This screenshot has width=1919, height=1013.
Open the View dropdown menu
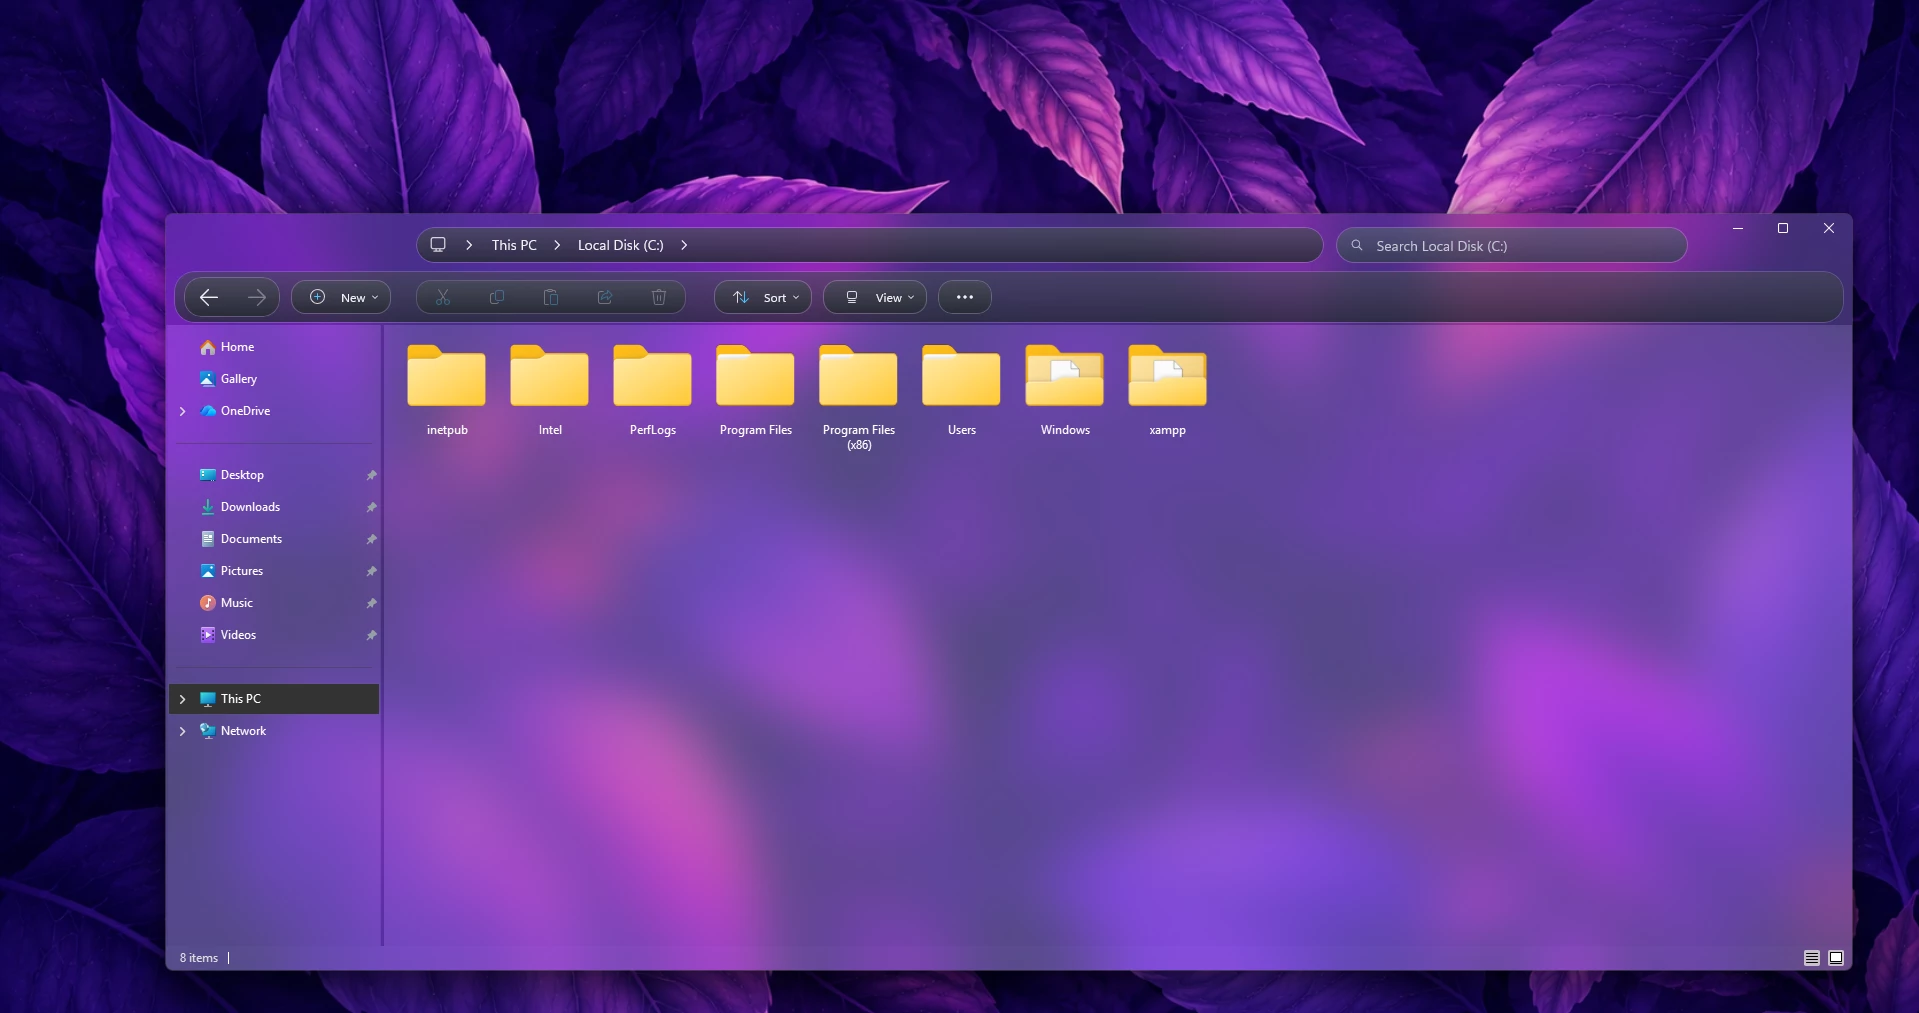pyautogui.click(x=875, y=297)
